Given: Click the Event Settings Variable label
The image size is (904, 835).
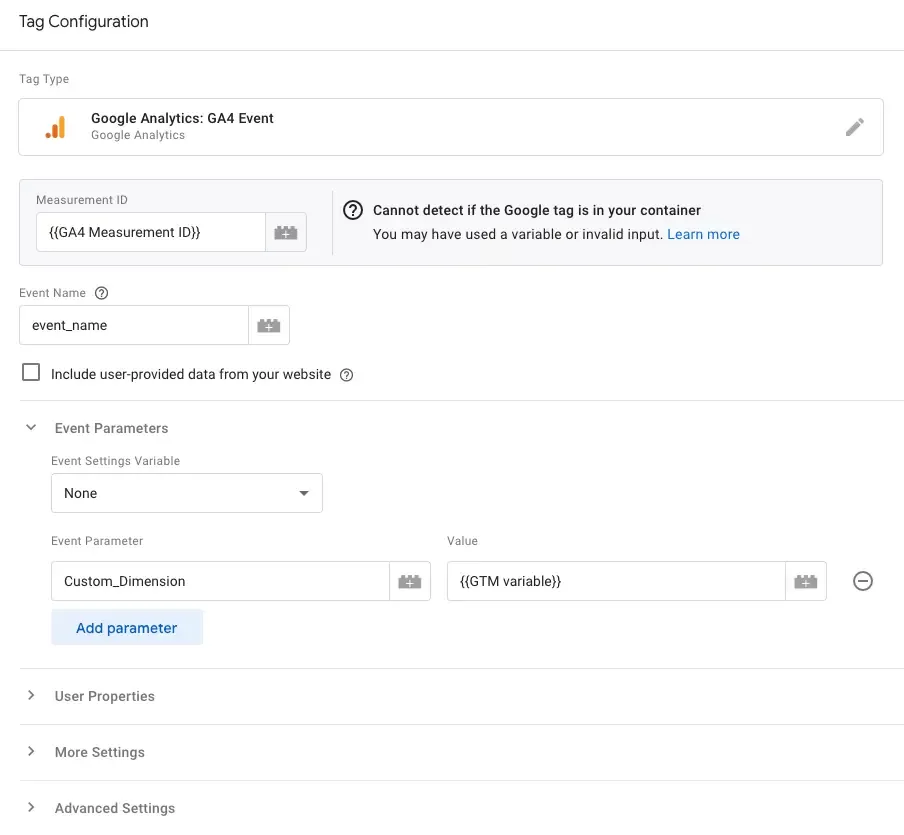Looking at the screenshot, I should (x=115, y=461).
